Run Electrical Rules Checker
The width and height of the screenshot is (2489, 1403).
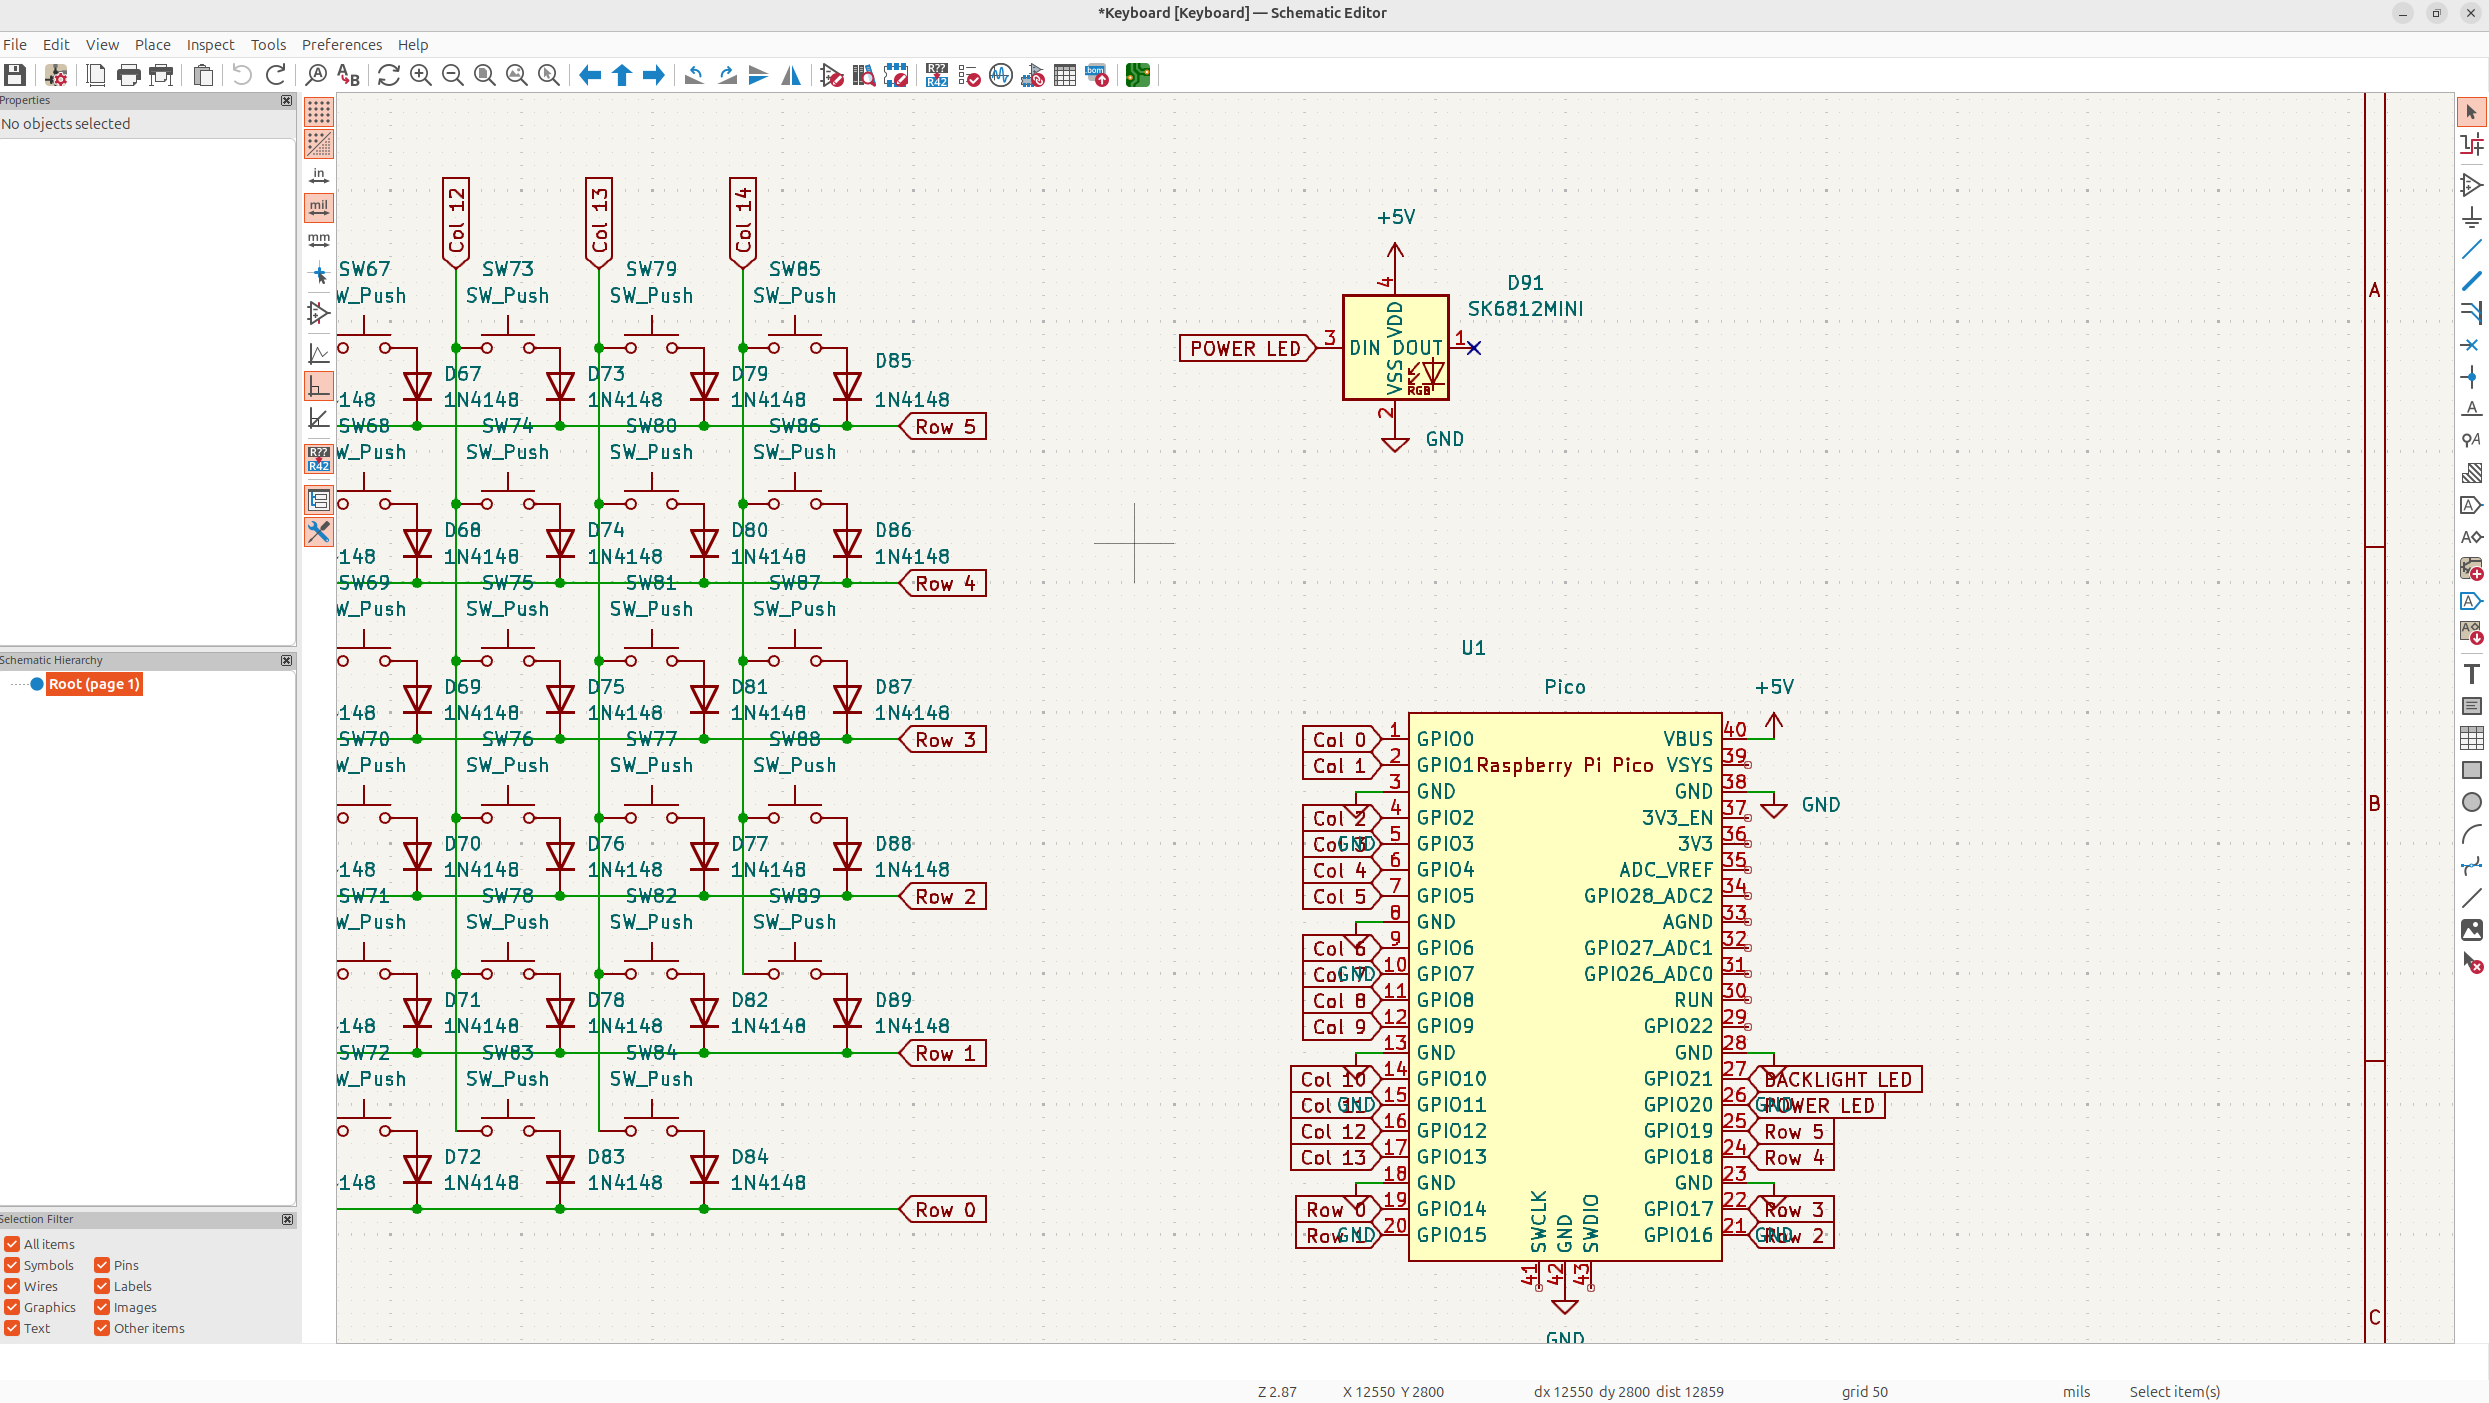coord(969,75)
